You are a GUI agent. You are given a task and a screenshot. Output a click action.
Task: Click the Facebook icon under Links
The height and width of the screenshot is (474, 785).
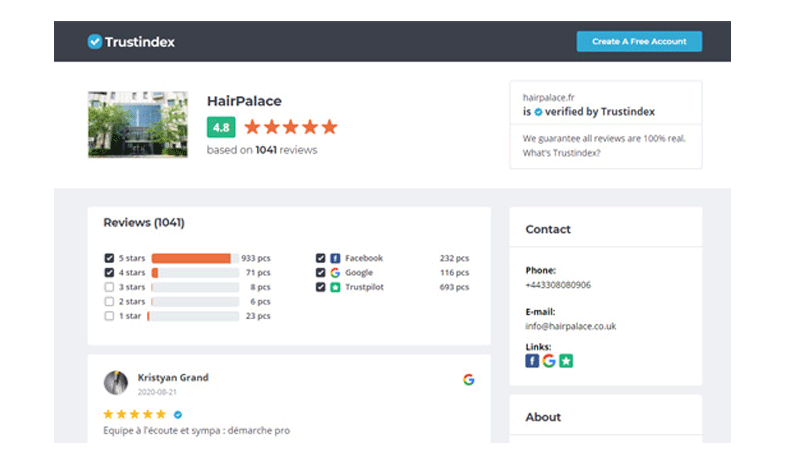(x=532, y=360)
